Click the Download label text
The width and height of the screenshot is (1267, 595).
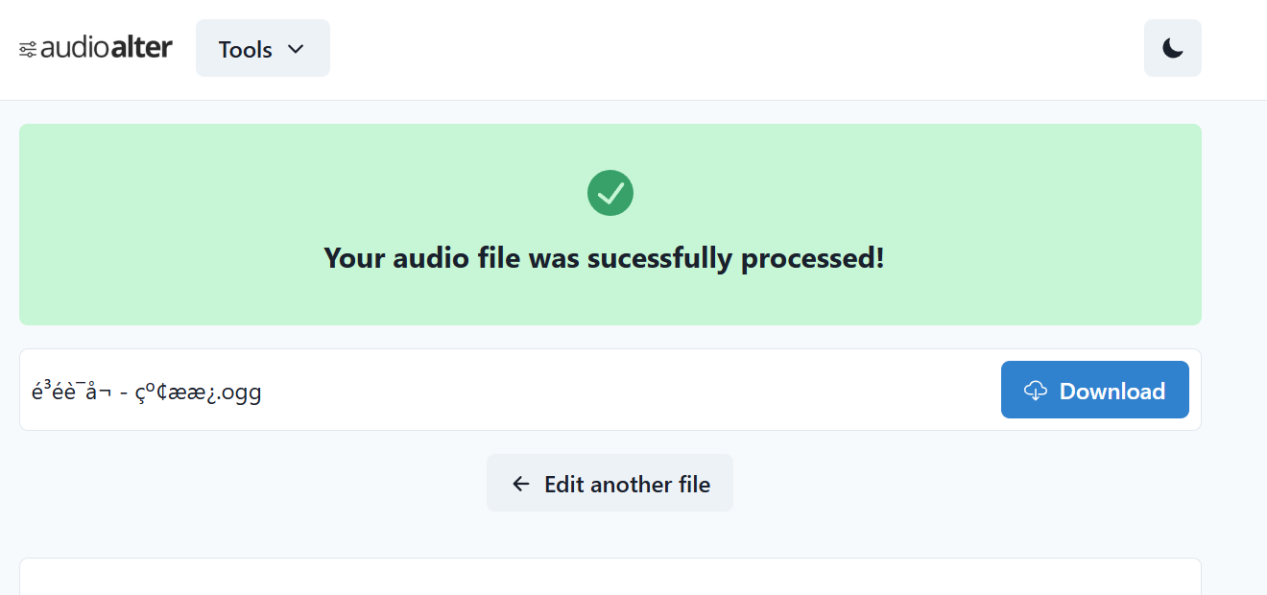[x=1112, y=391]
